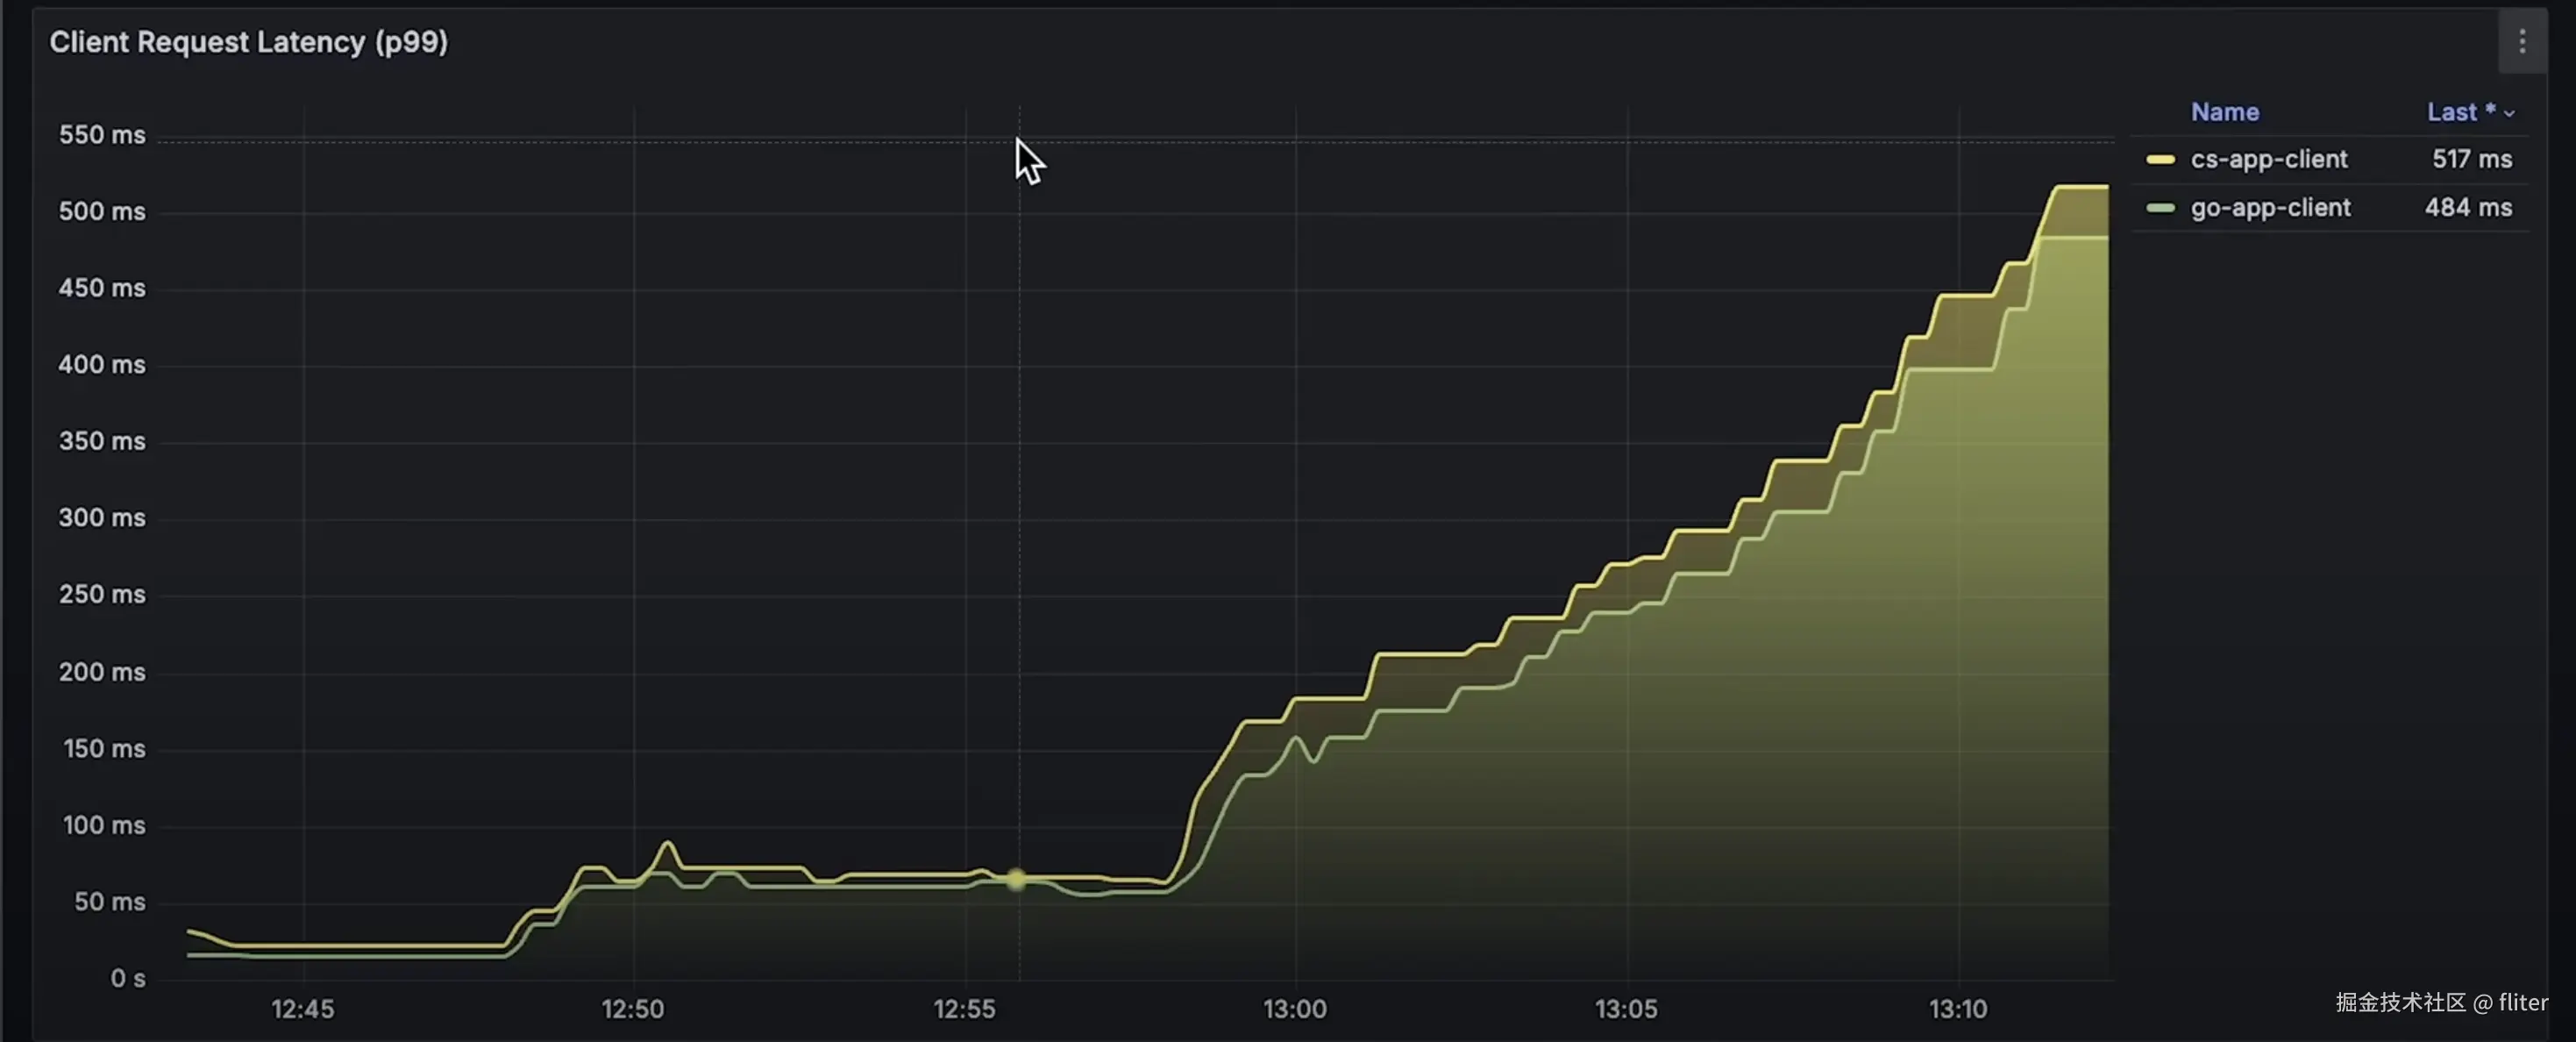Image resolution: width=2576 pixels, height=1042 pixels.
Task: Click the highlighted data point on the graph
Action: pos(1016,880)
